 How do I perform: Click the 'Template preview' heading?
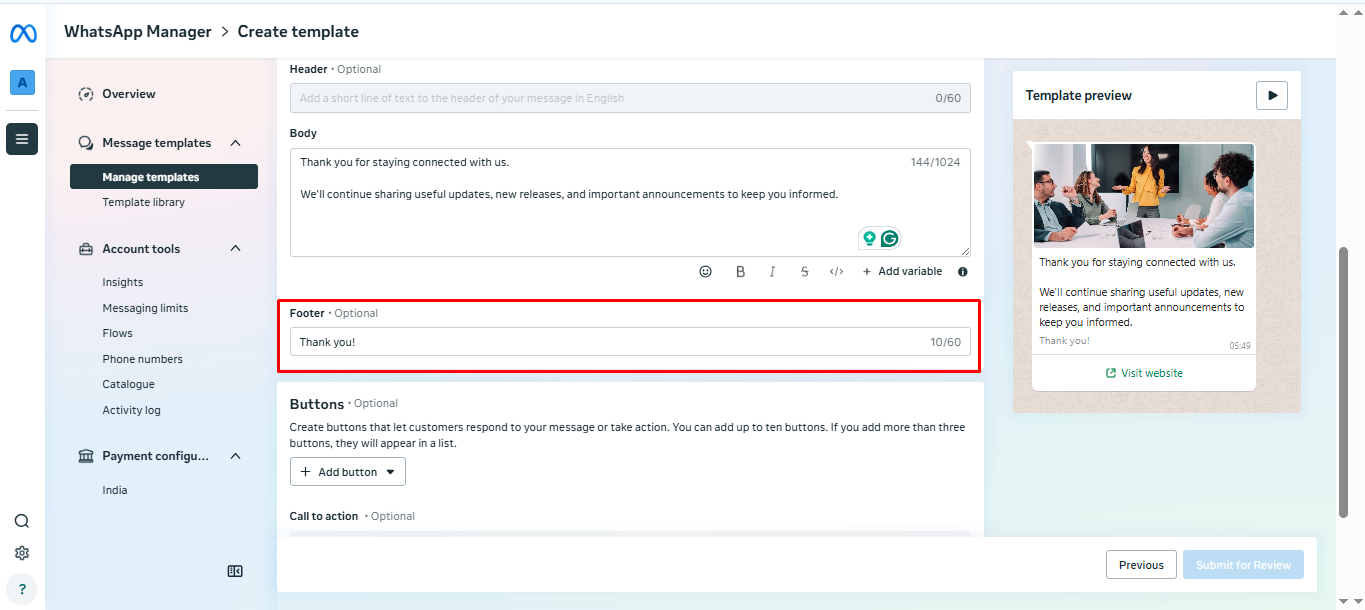1079,96
